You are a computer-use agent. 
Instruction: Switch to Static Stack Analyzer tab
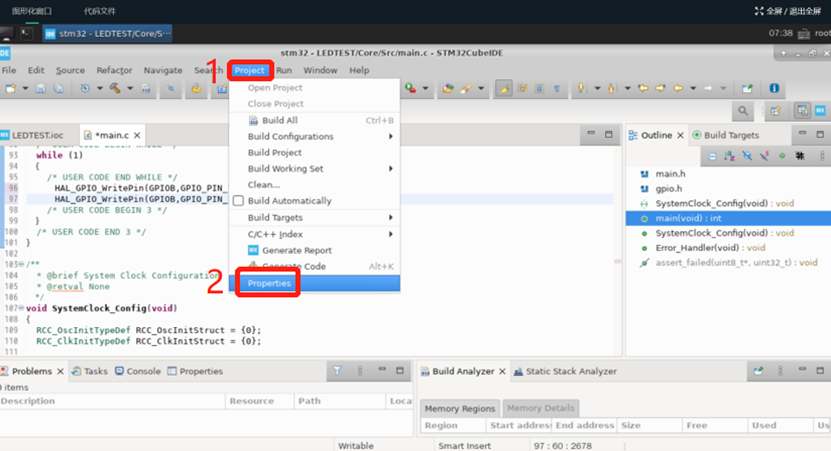565,371
